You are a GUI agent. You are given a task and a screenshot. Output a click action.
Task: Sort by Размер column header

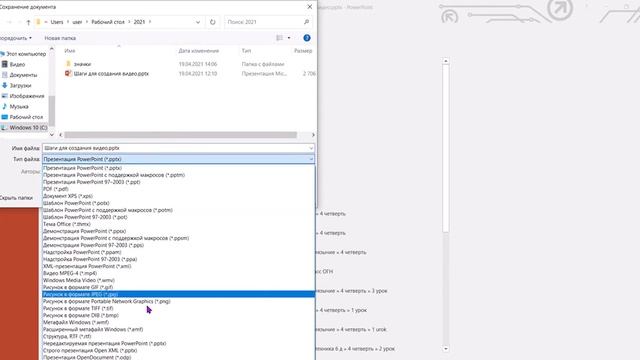(303, 51)
